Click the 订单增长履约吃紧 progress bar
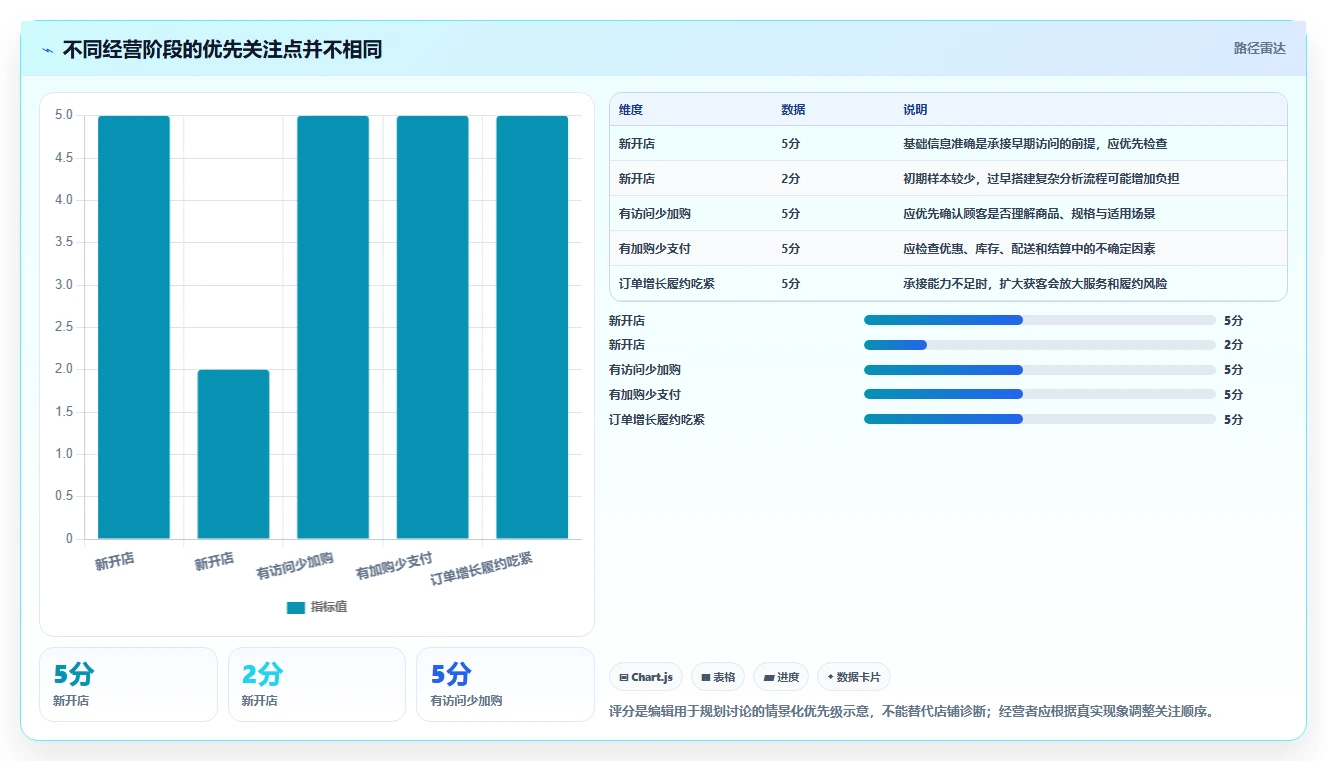Image resolution: width=1327 pixels, height=761 pixels. tap(1040, 420)
